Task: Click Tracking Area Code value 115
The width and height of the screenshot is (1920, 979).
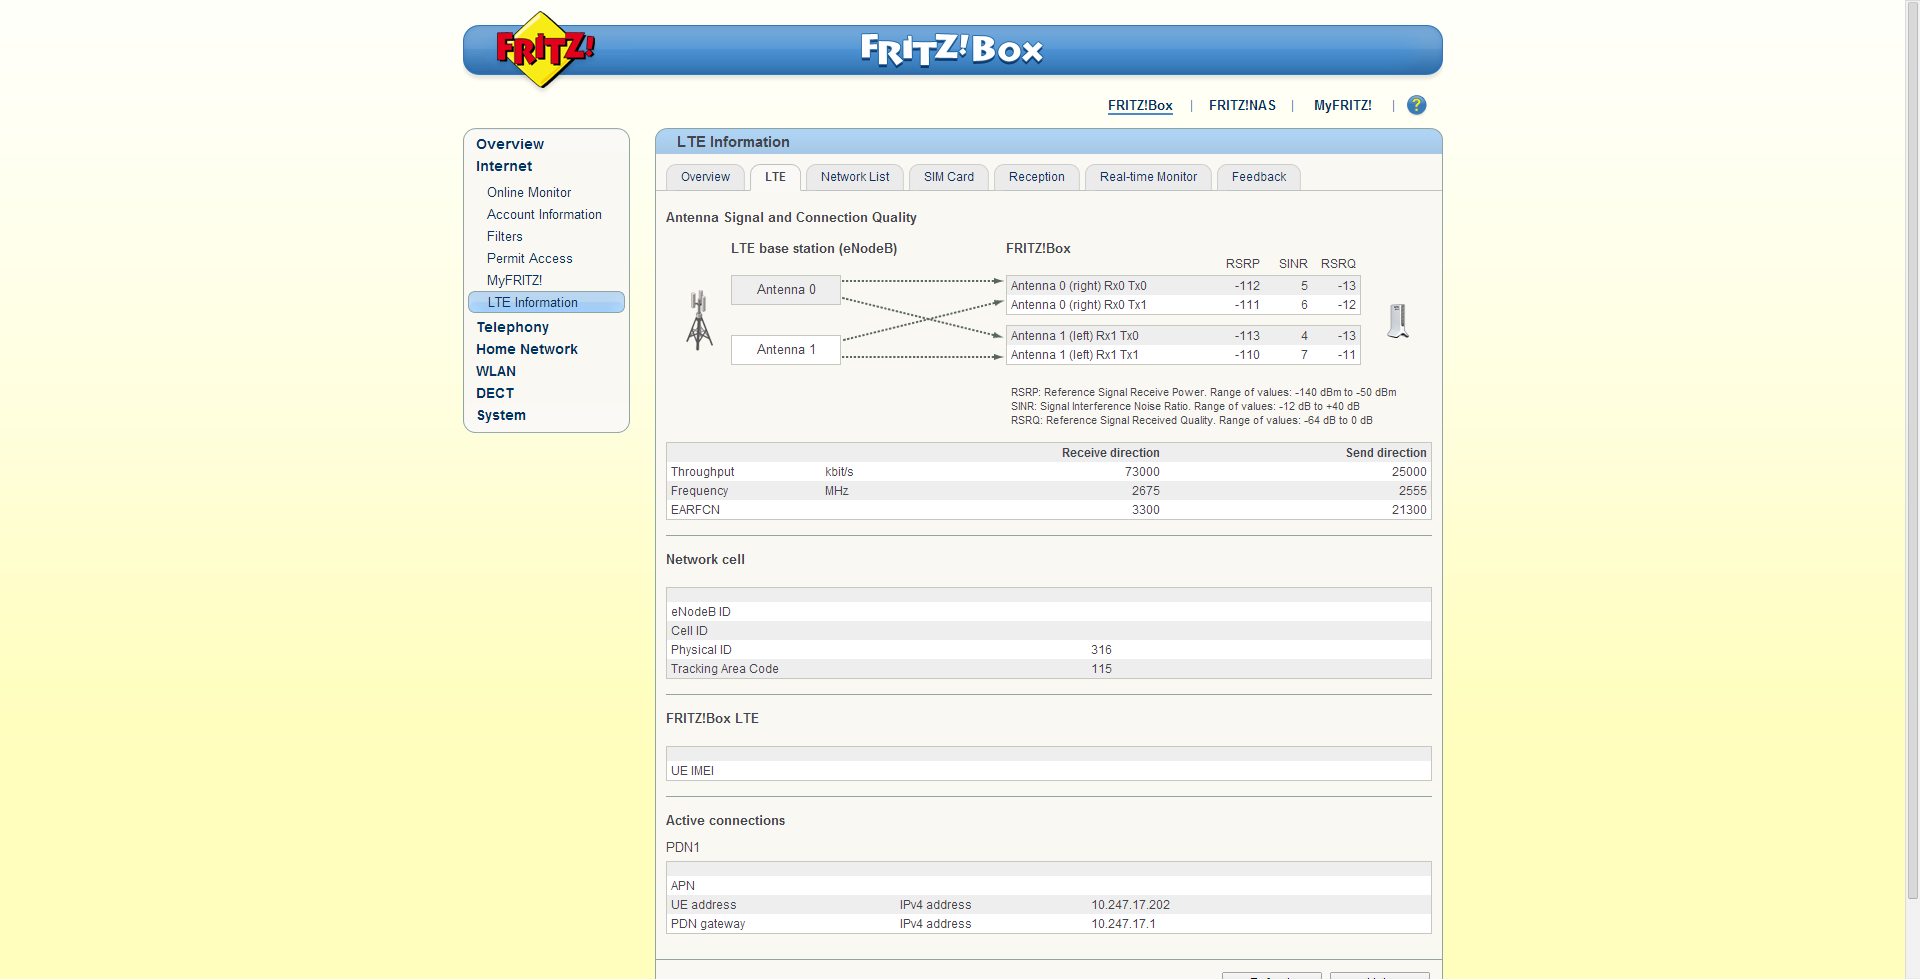Action: [1101, 669]
